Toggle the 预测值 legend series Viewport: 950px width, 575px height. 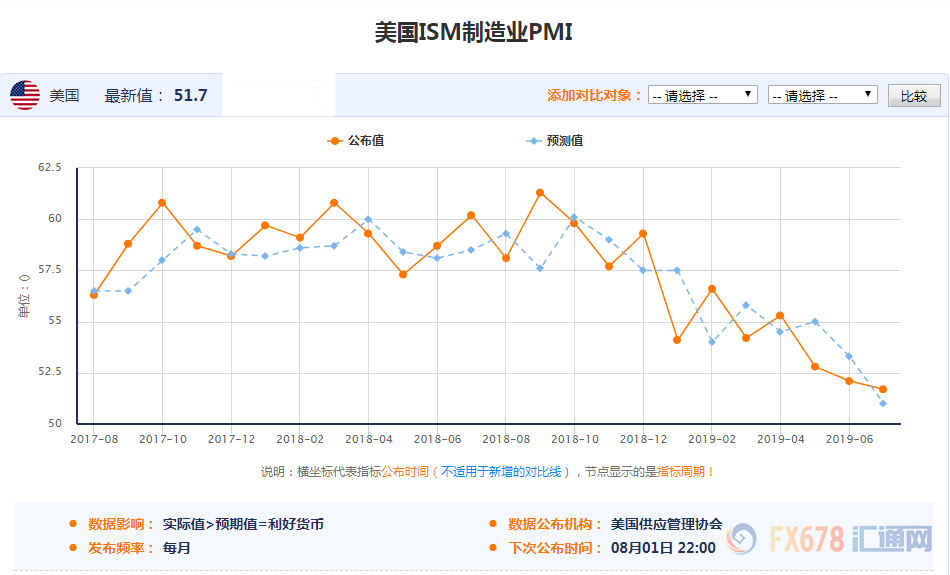pyautogui.click(x=555, y=141)
